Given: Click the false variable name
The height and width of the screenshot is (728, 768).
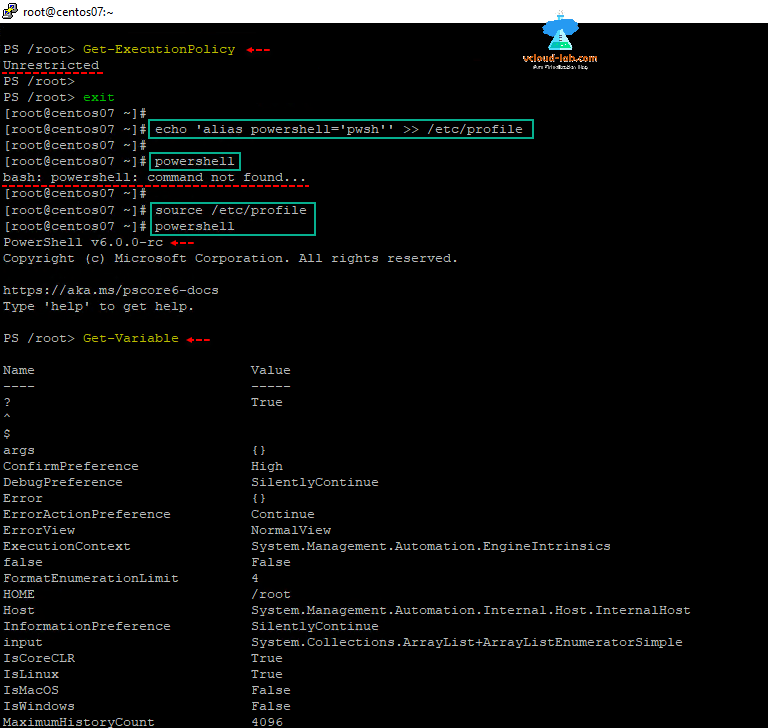Looking at the screenshot, I should 23,562.
